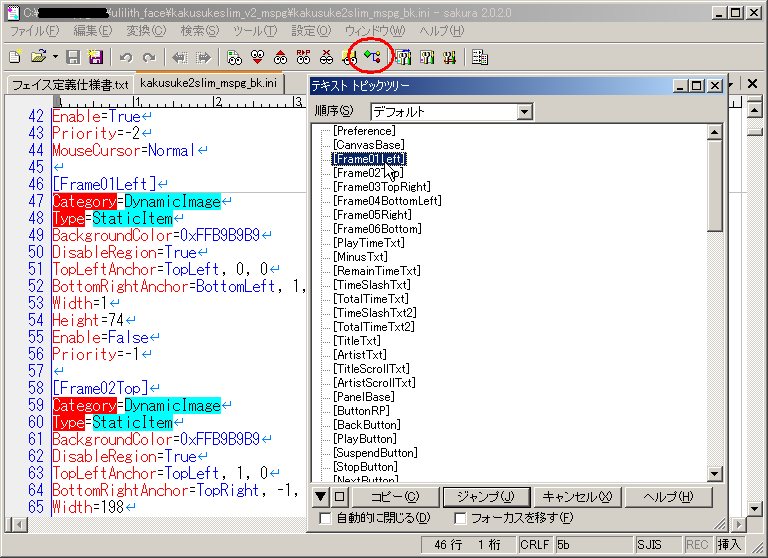The height and width of the screenshot is (558, 768).
Task: Open the type settings list icon
Action: pos(404,57)
